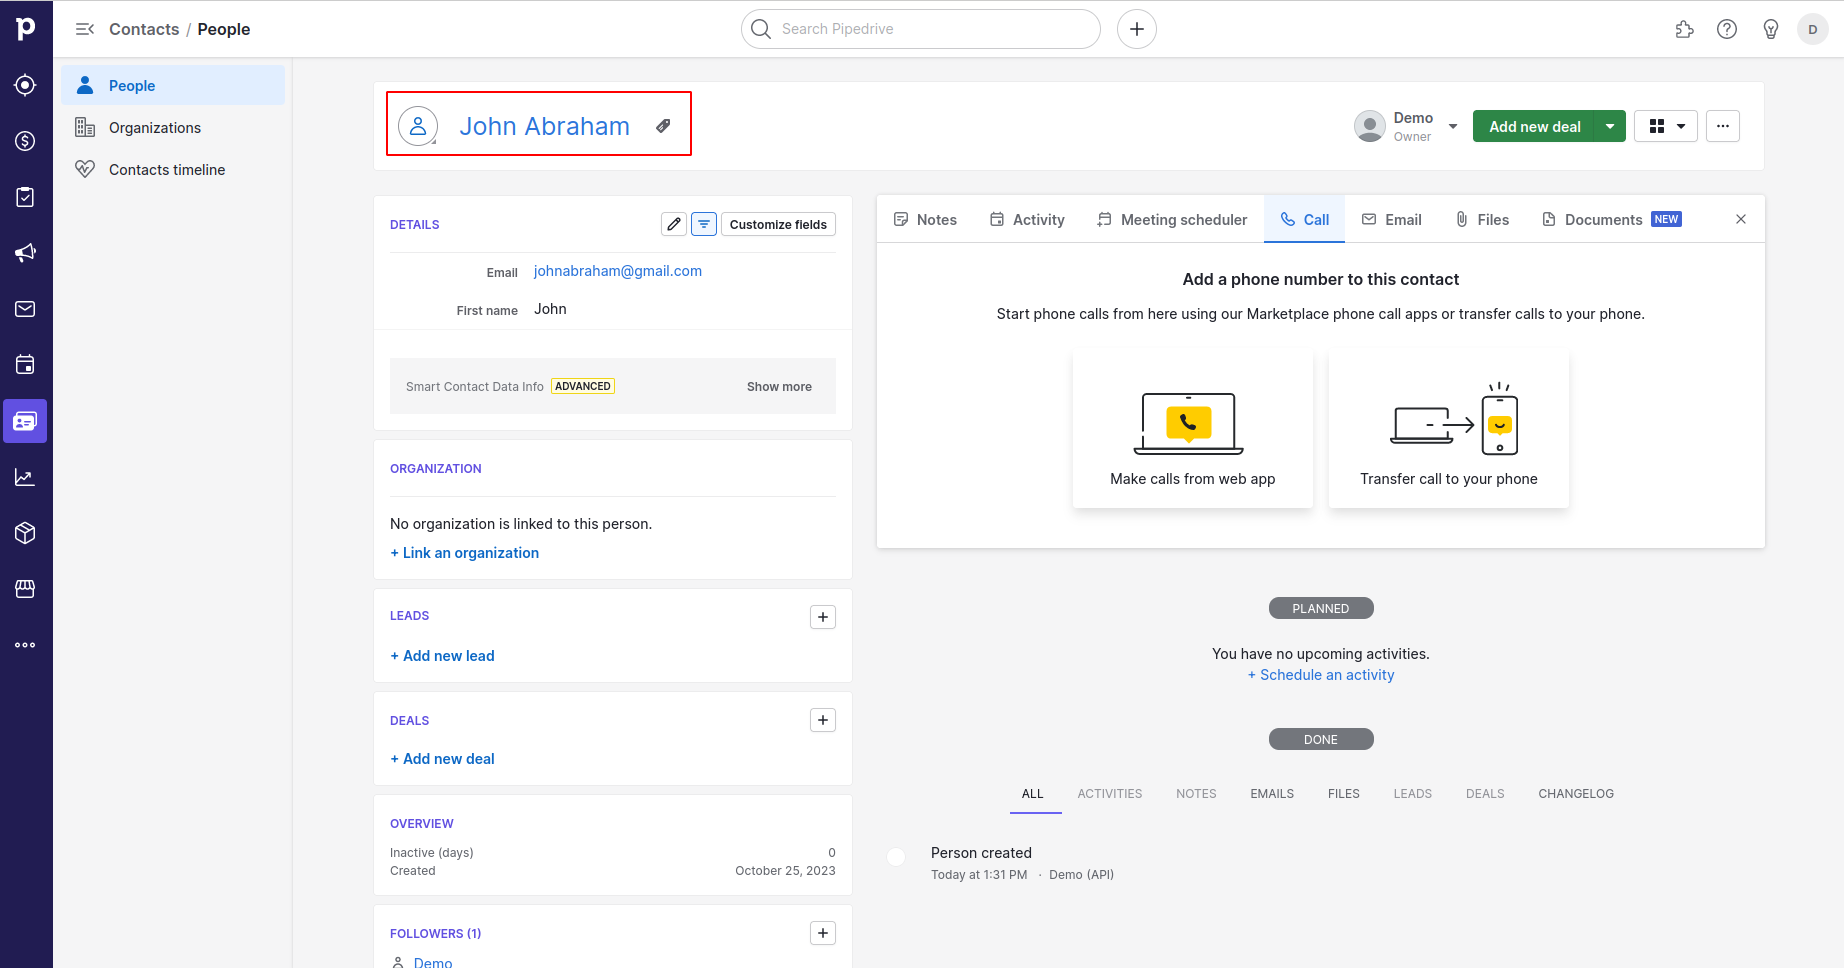Collapse the sidebar navigation menu toggle
The width and height of the screenshot is (1844, 968).
click(85, 29)
